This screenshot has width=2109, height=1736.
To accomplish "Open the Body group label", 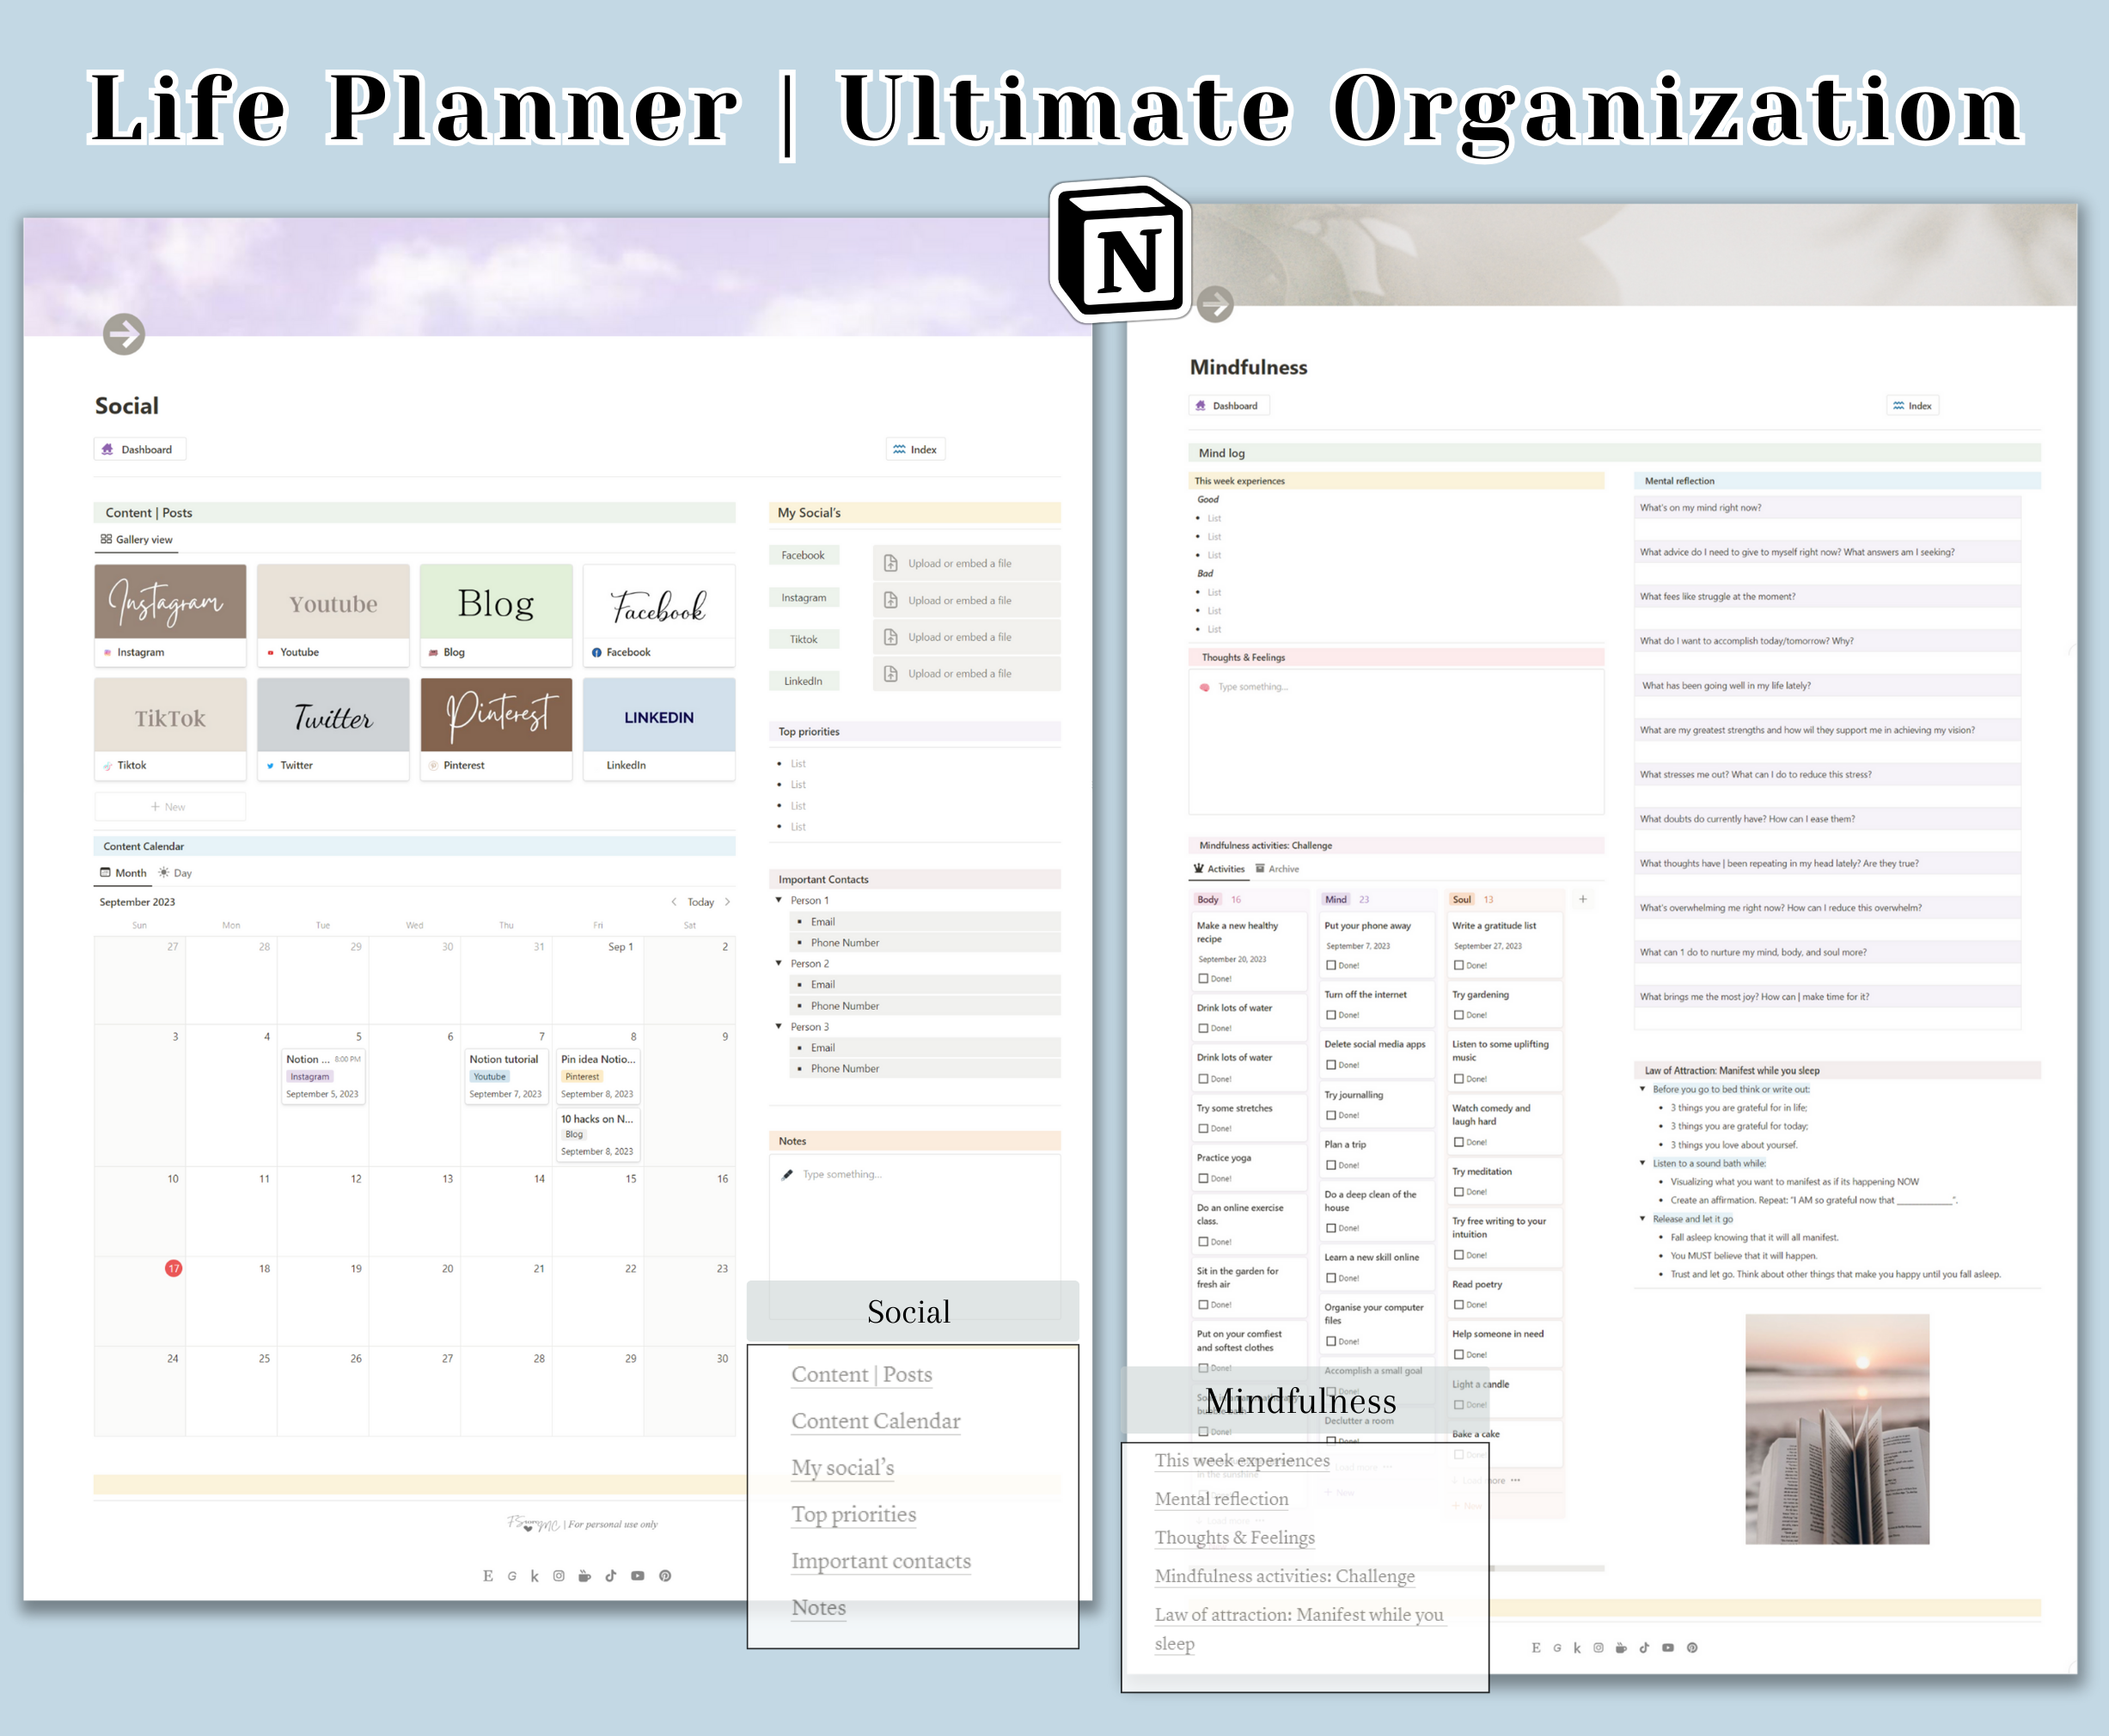I will (1208, 900).
